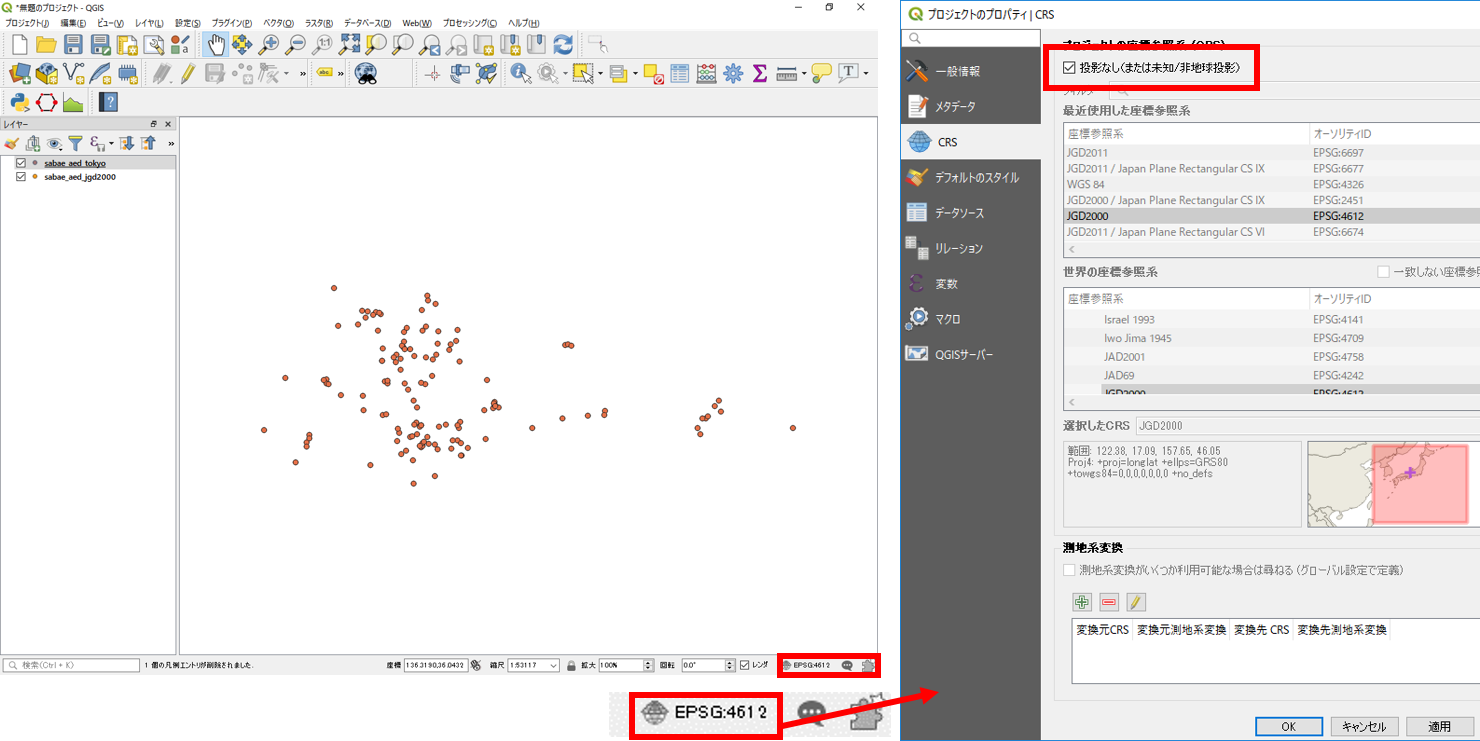Toggle visibility of sabae_aed_tokyo layer
Screen dimensions: 1480x741
tap(21, 163)
